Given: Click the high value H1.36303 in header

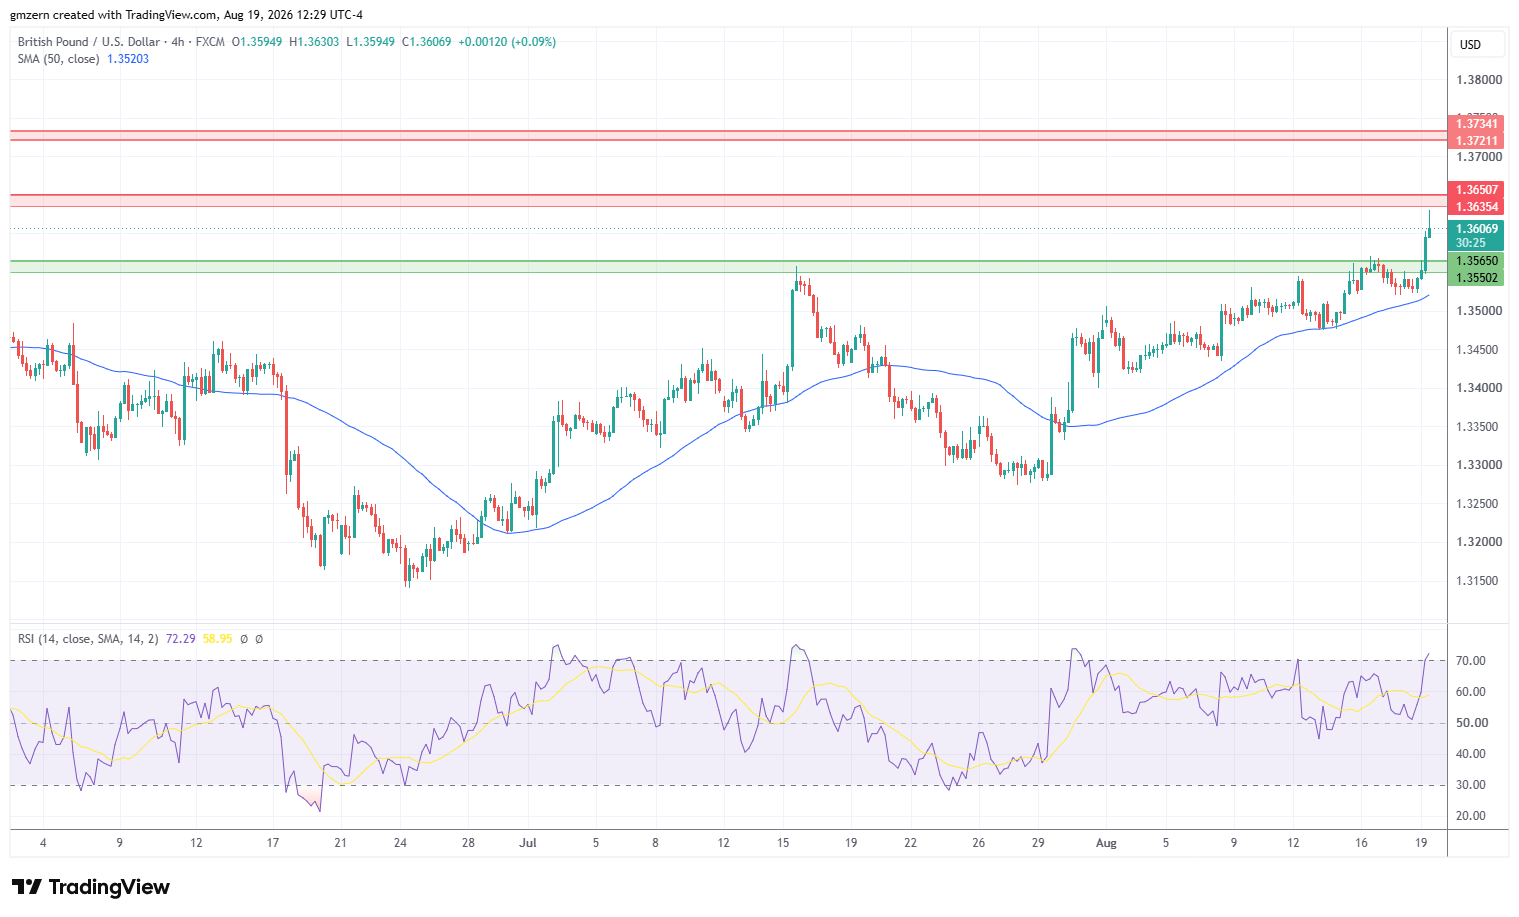Looking at the screenshot, I should (314, 42).
